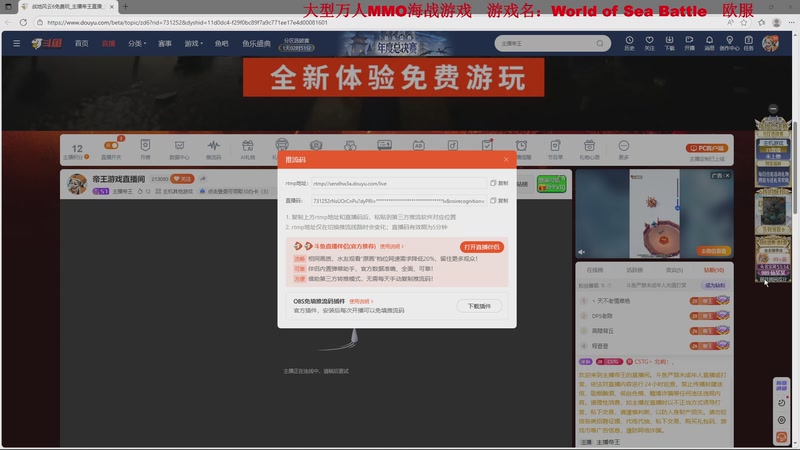Go to 赛事 events tab
Image resolution: width=800 pixels, height=450 pixels.
[165, 43]
